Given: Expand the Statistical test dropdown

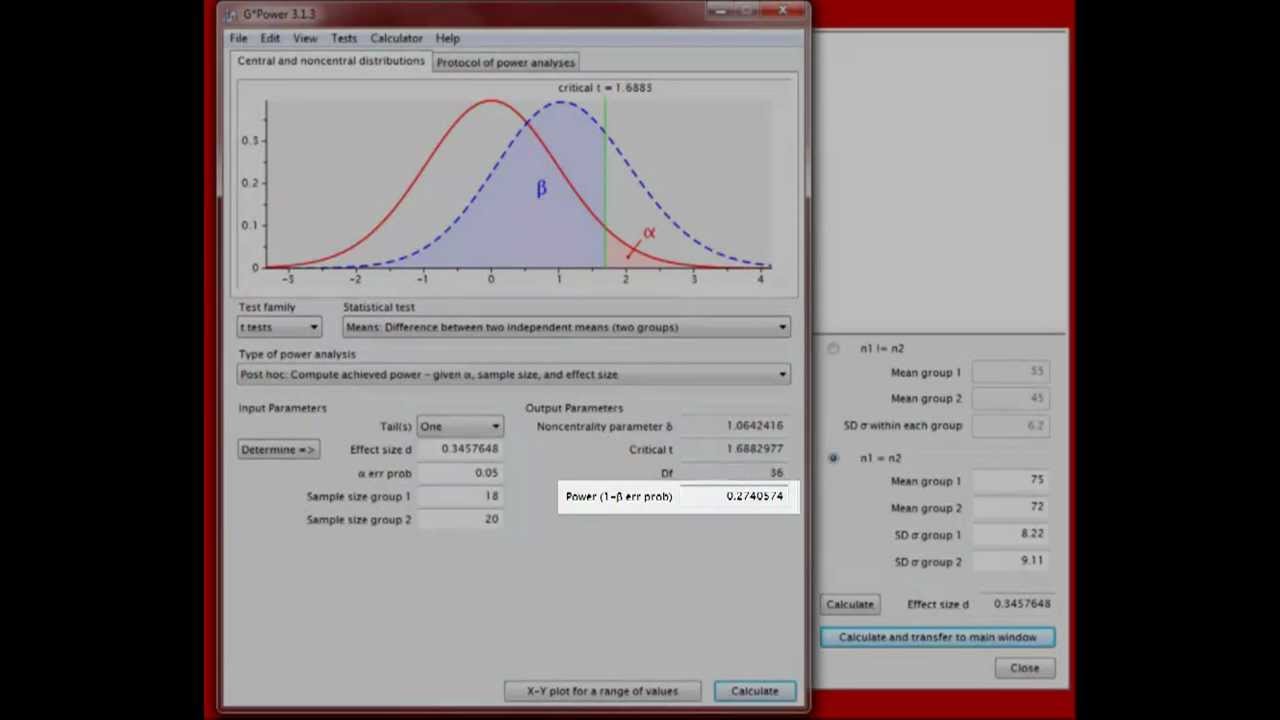Looking at the screenshot, I should point(566,327).
